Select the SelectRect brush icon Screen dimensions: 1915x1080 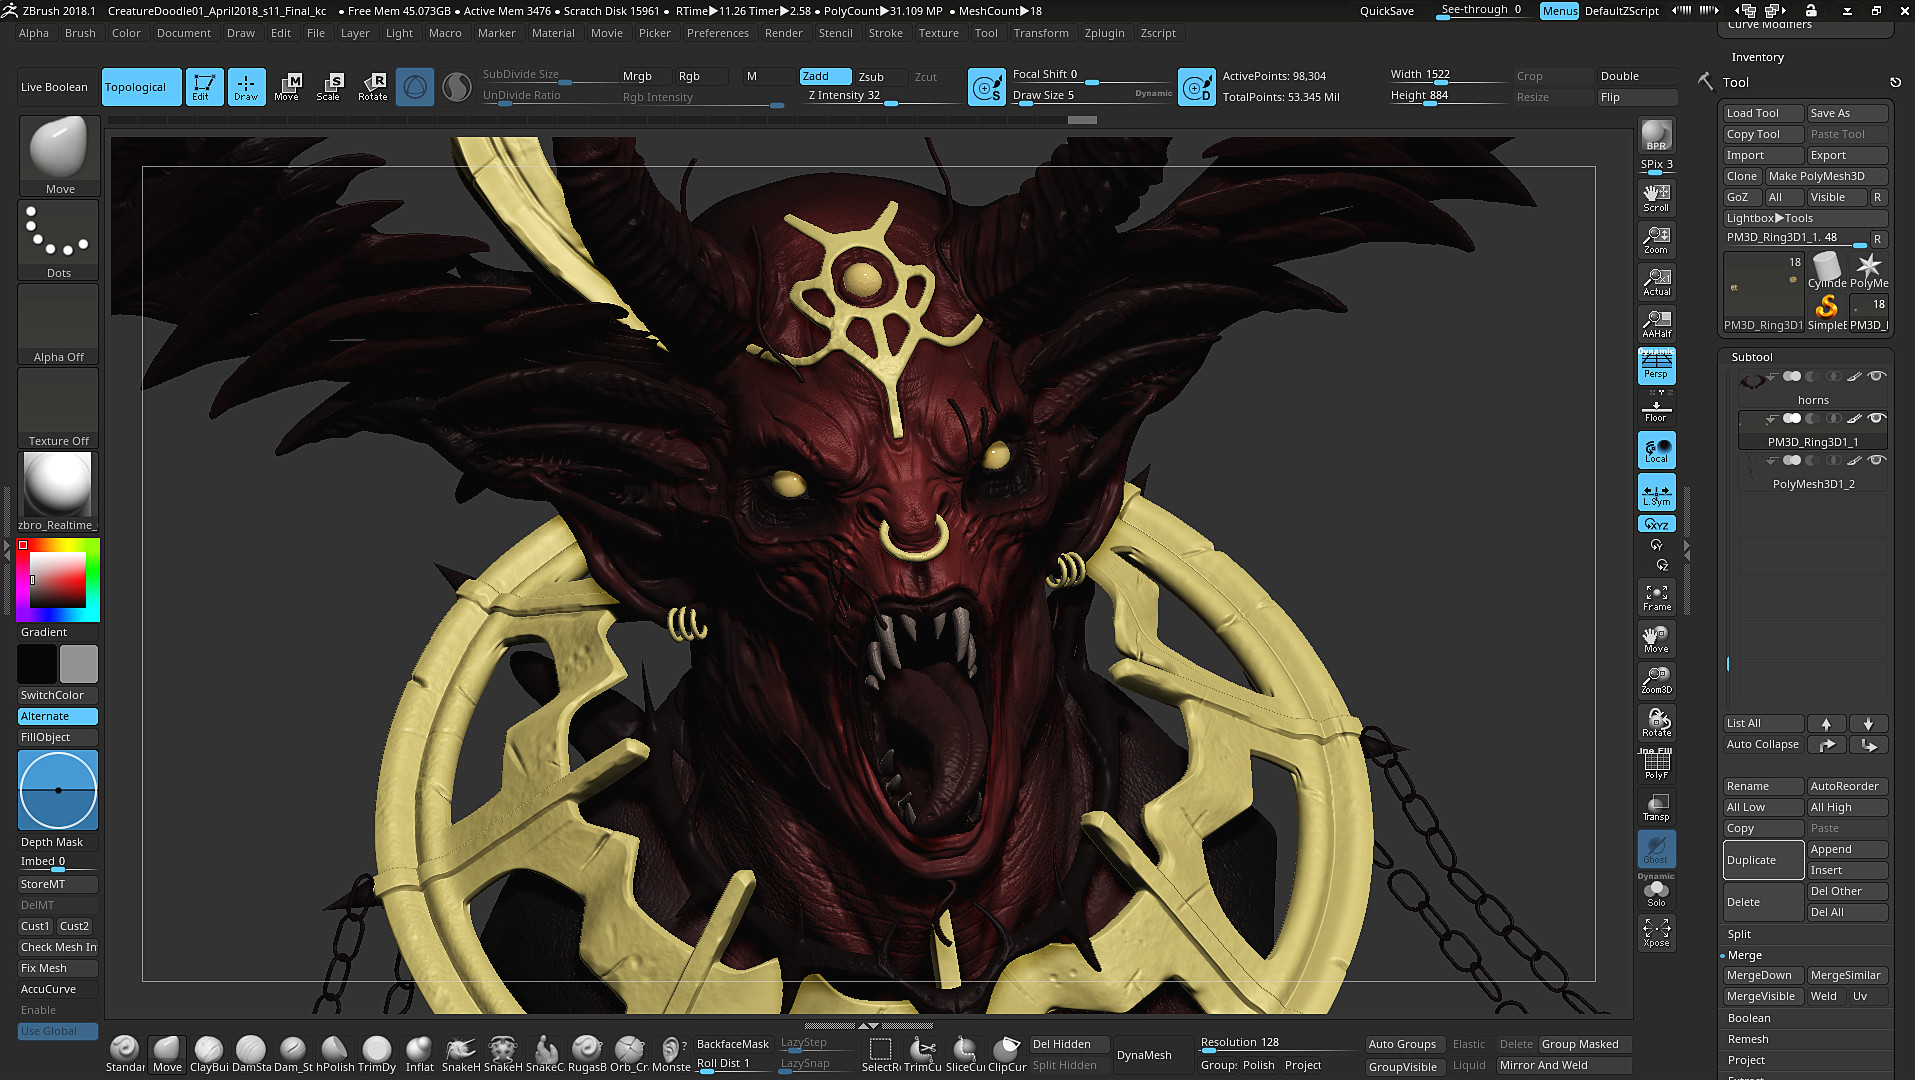click(881, 1055)
